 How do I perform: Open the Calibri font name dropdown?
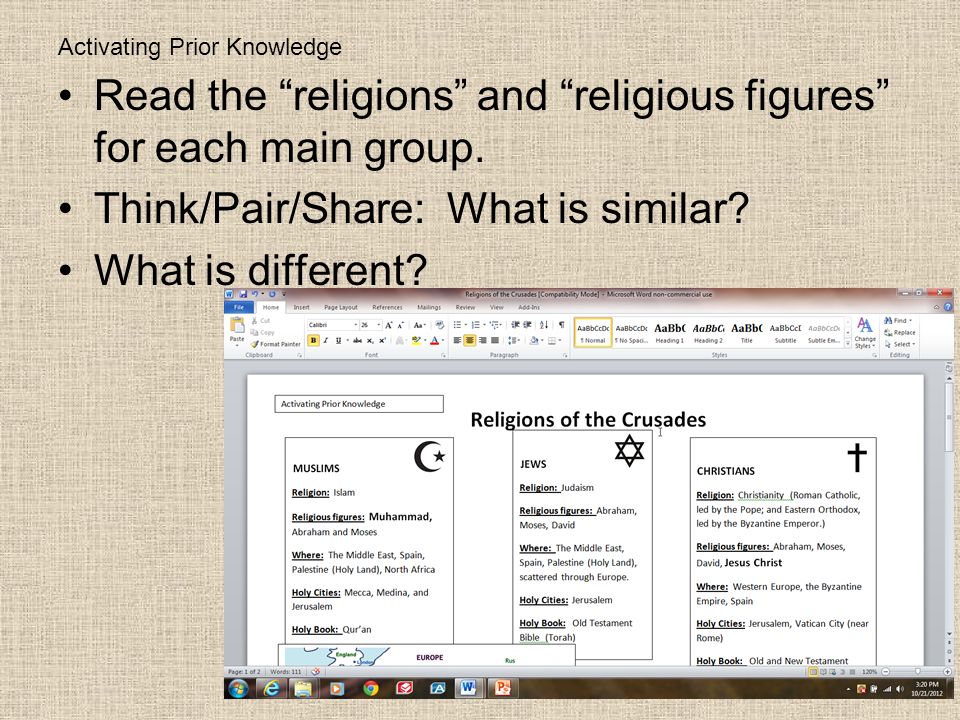[x=356, y=325]
